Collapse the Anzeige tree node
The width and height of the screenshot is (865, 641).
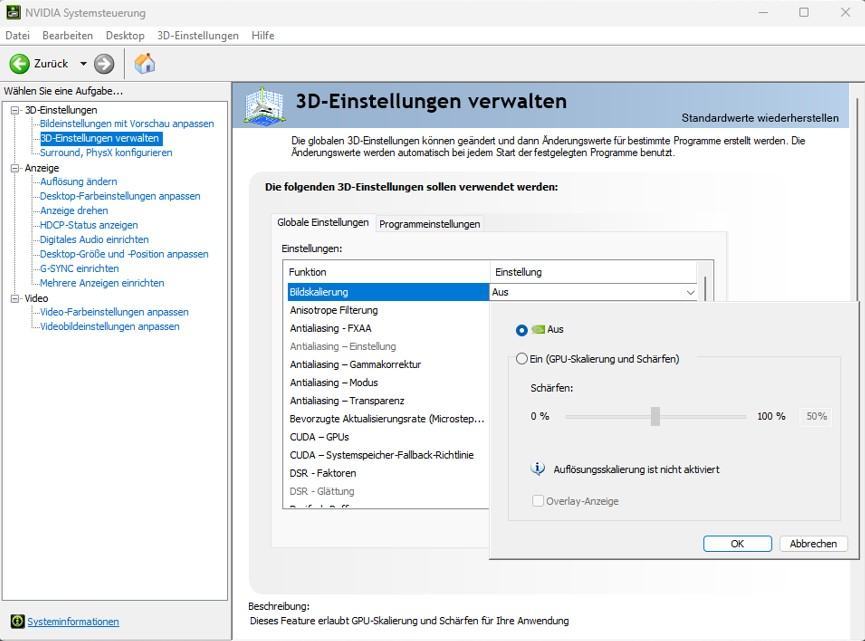(15, 168)
